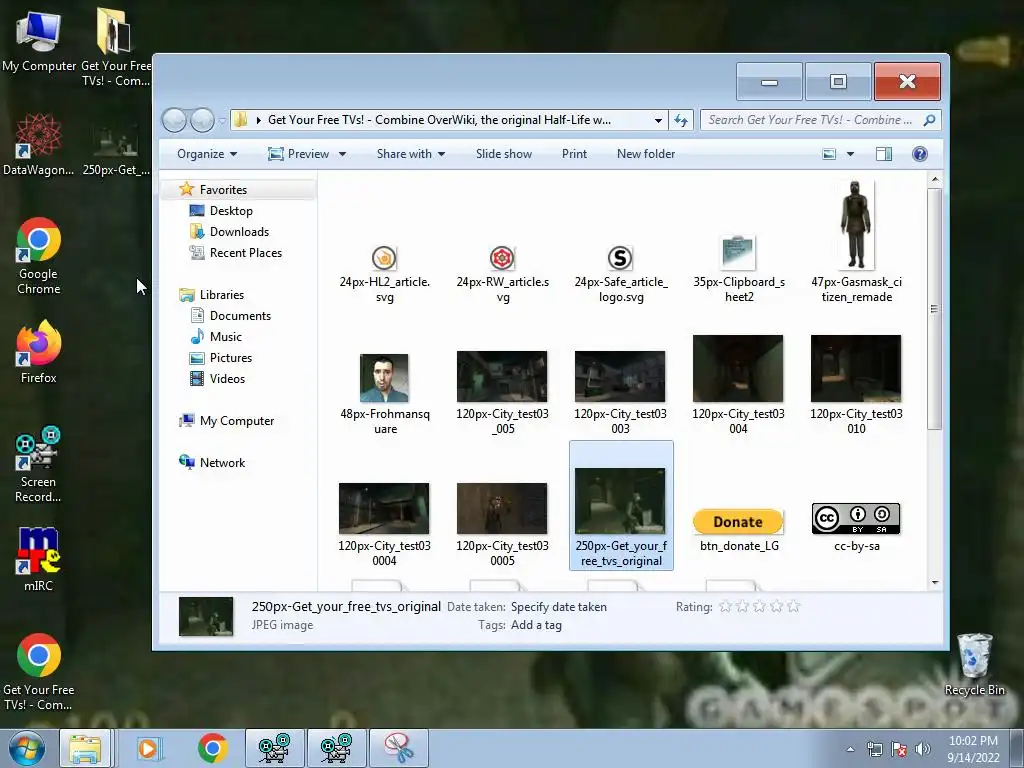Click the search magnifier icon
The height and width of the screenshot is (768, 1024).
tap(929, 120)
